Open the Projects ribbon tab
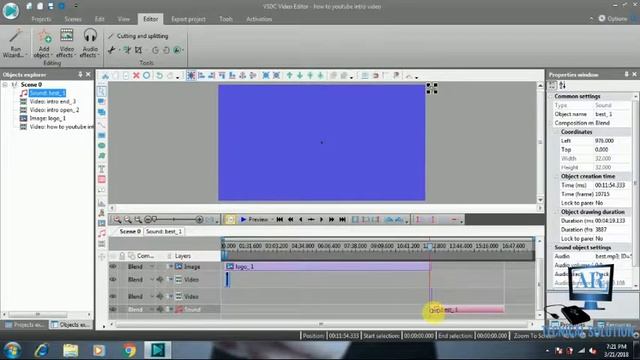 coord(41,19)
